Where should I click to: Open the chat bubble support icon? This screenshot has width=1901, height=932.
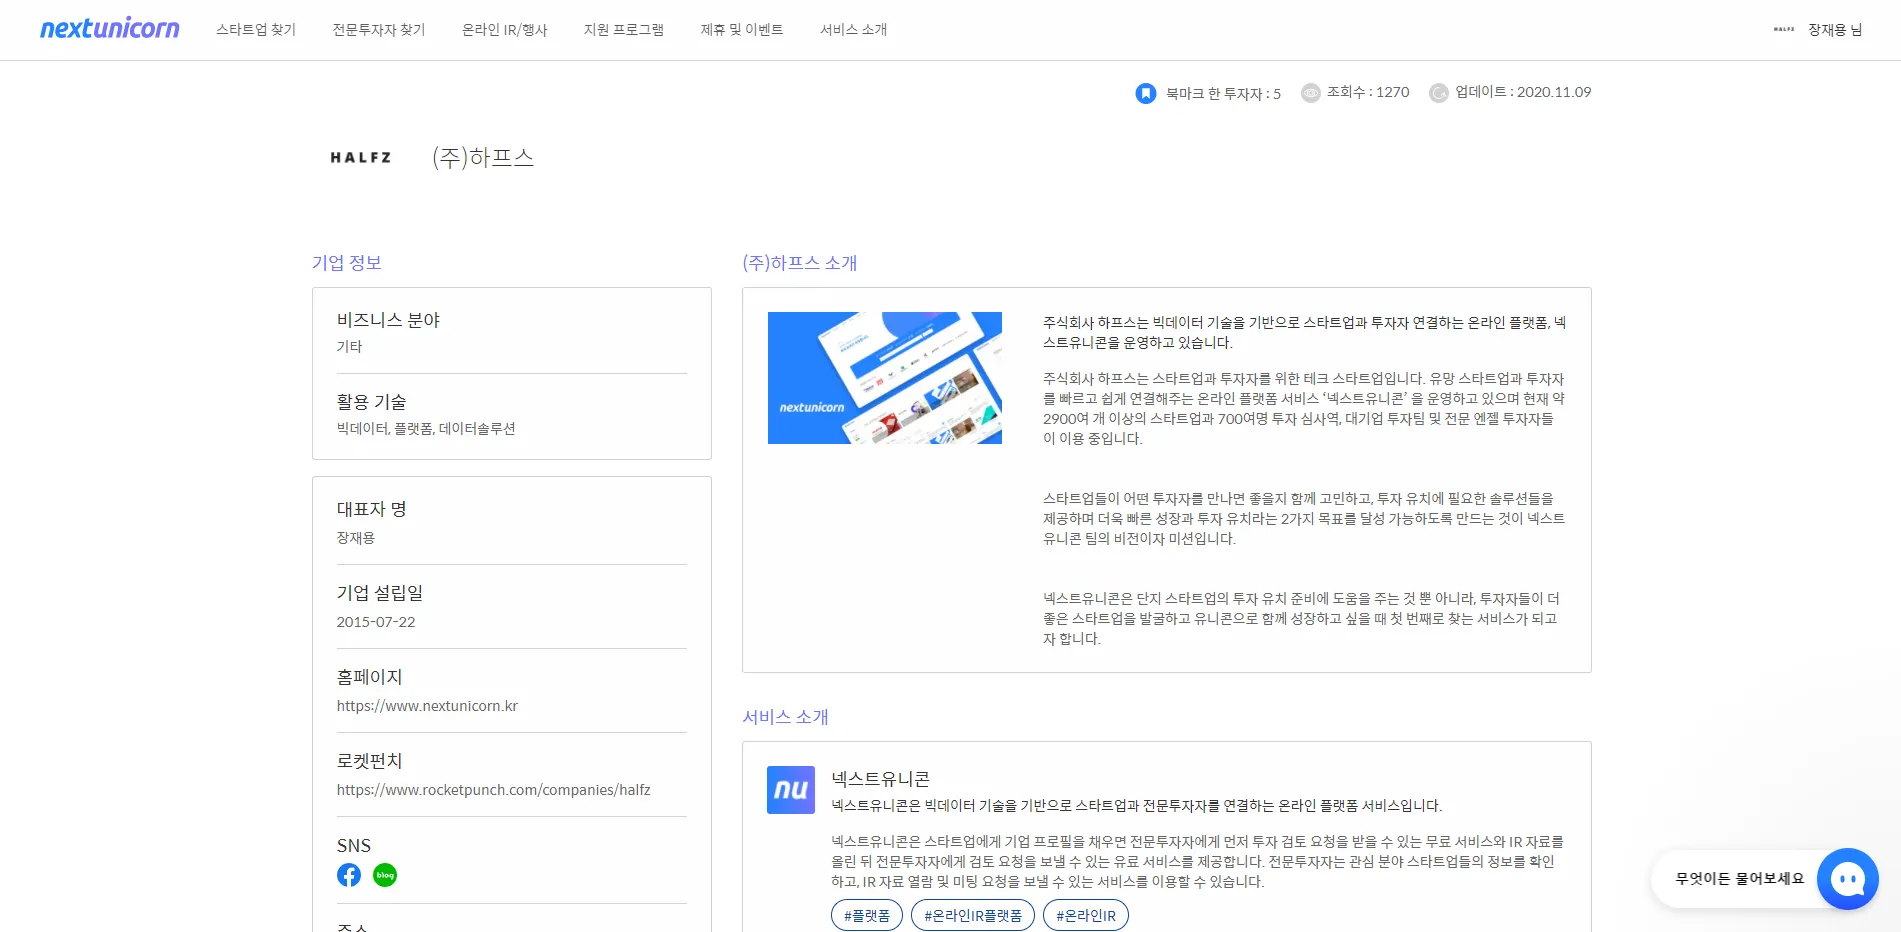pos(1847,879)
